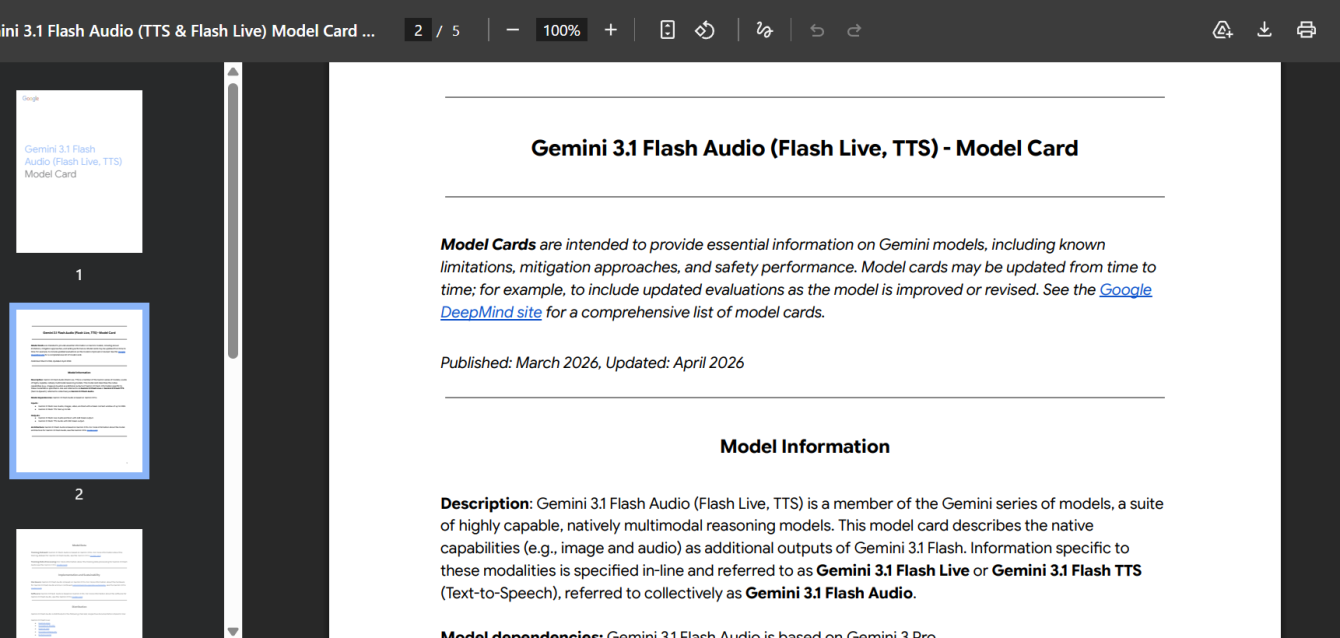This screenshot has height=638, width=1340.
Task: Click the Model Information heading
Action: (805, 446)
